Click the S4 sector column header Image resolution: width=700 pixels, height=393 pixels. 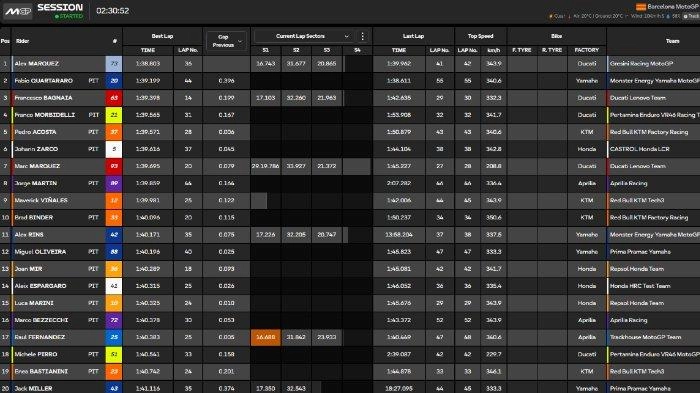click(x=357, y=50)
